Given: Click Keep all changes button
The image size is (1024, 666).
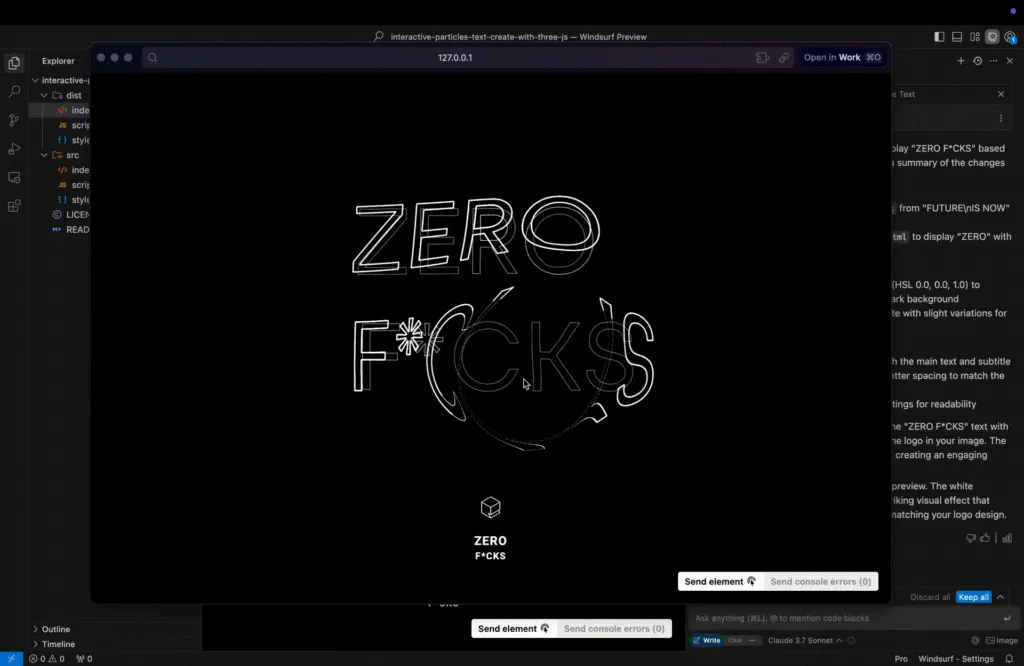Looking at the screenshot, I should click(973, 597).
